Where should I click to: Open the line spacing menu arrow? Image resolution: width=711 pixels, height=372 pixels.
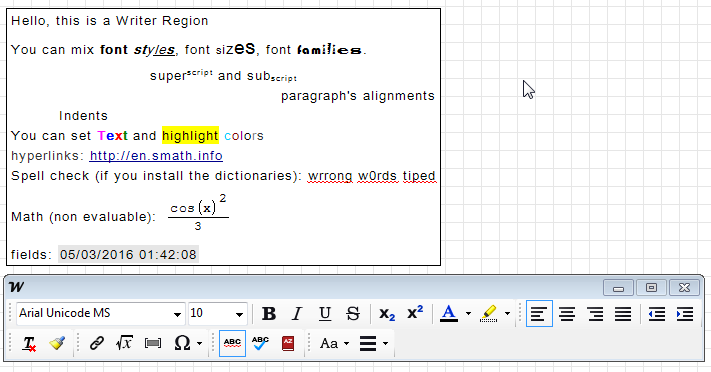click(385, 343)
